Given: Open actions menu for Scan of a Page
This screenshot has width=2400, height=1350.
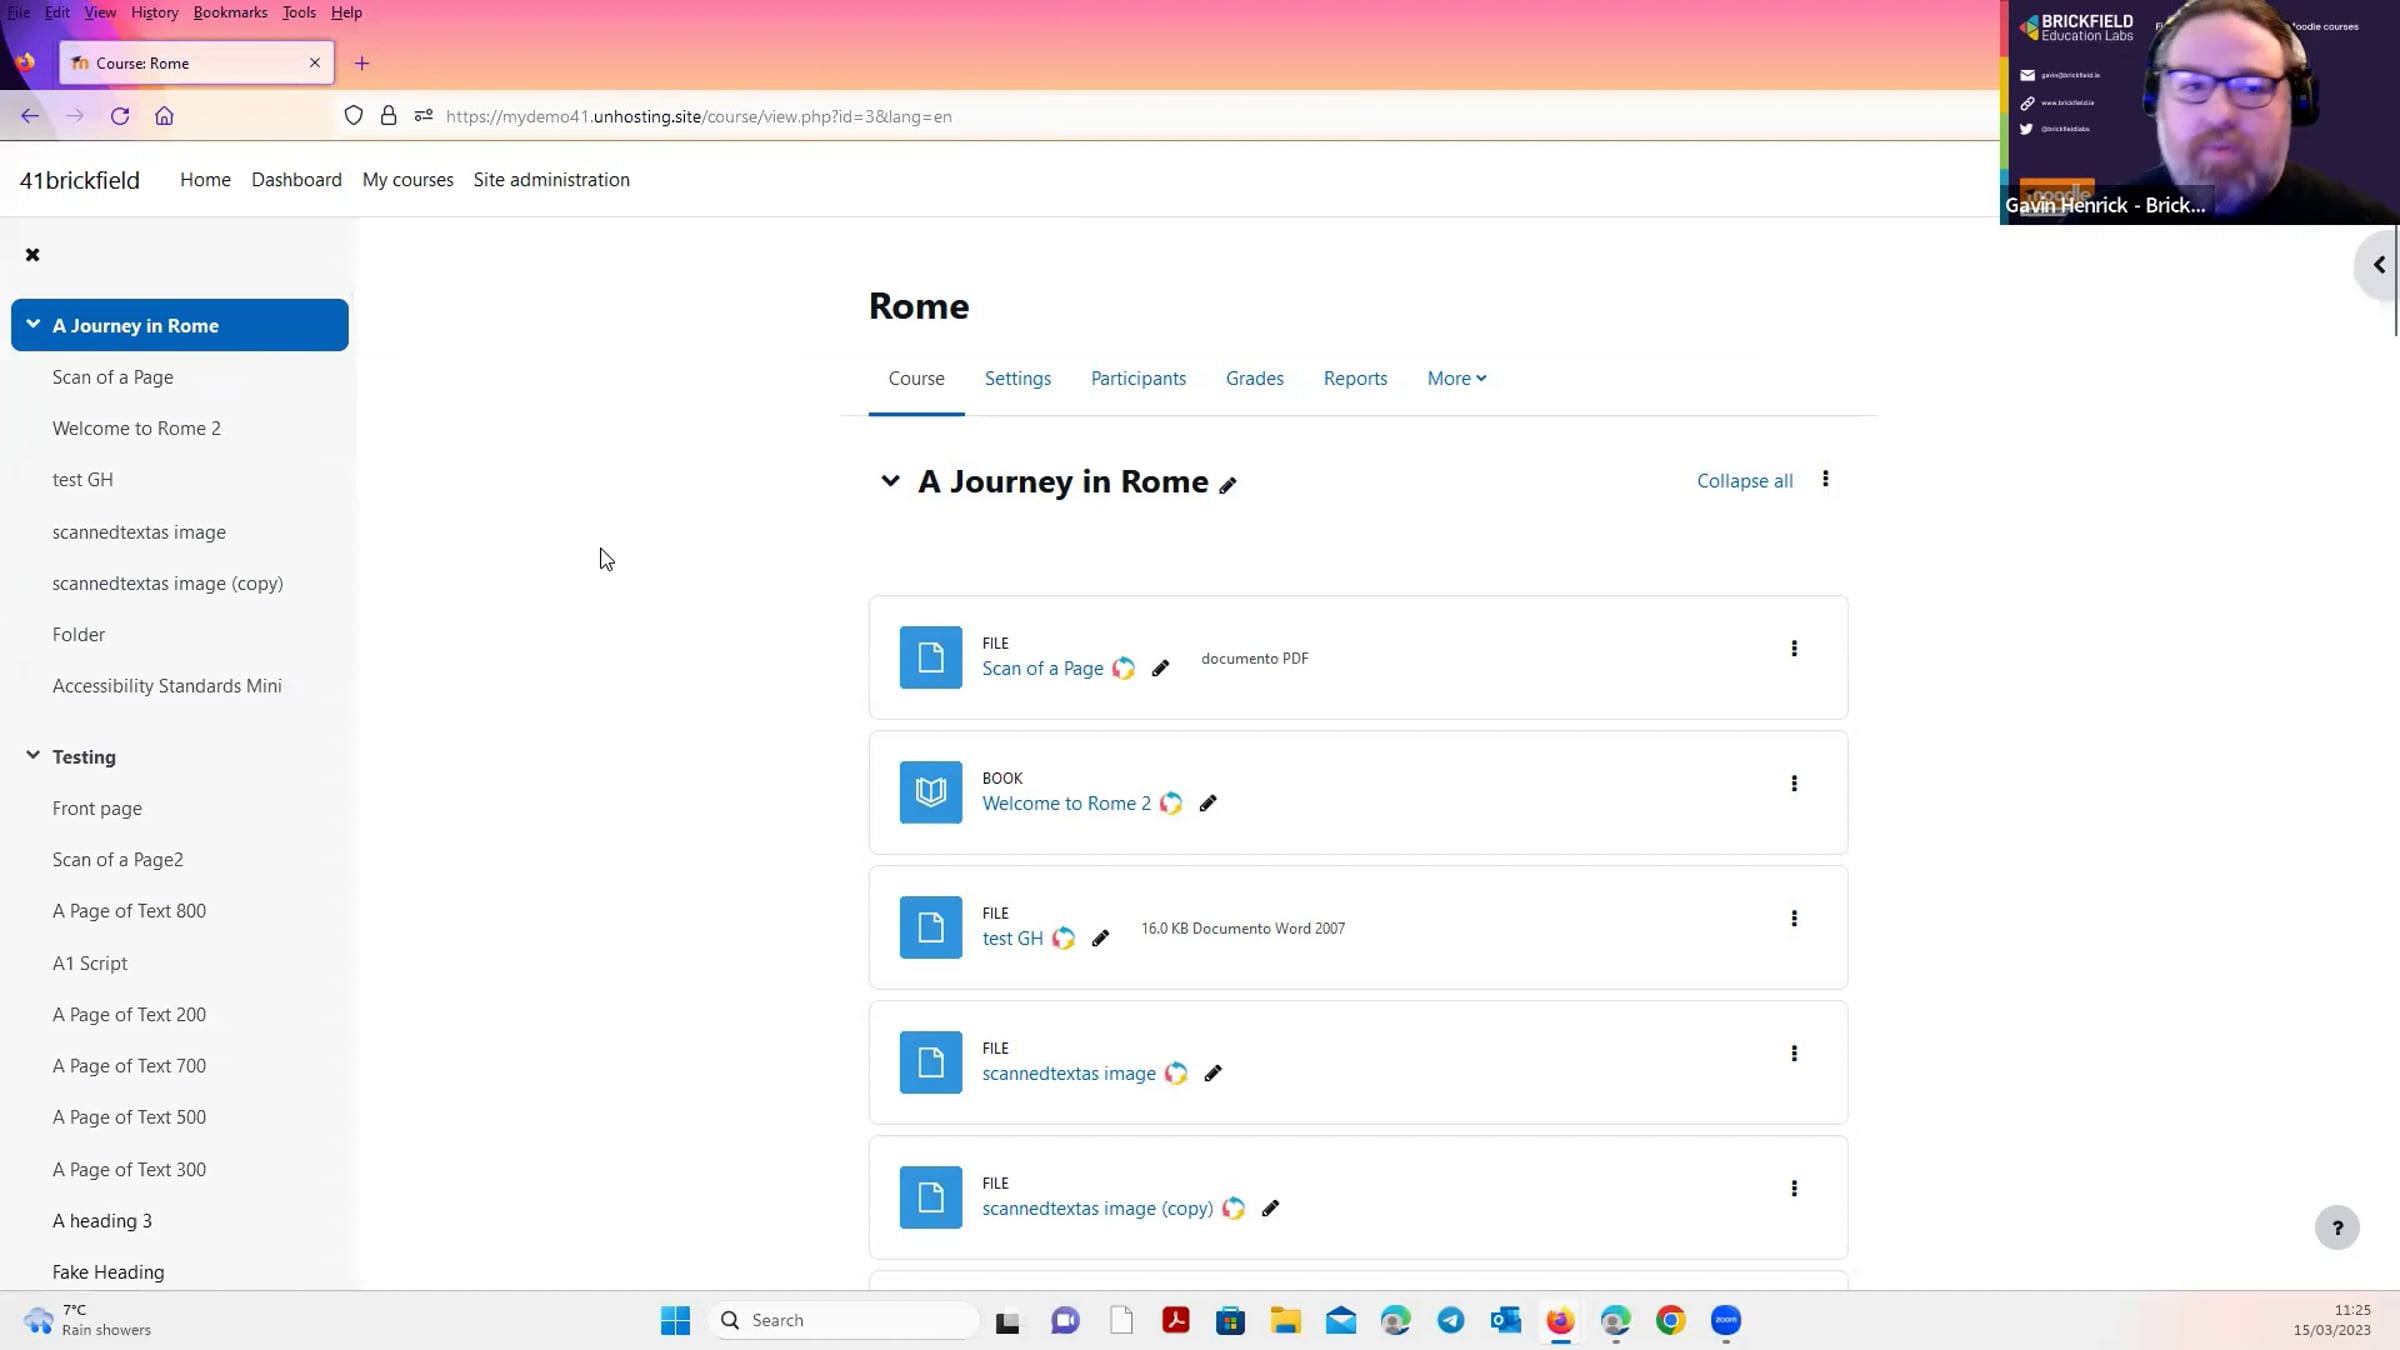Looking at the screenshot, I should click(1794, 649).
